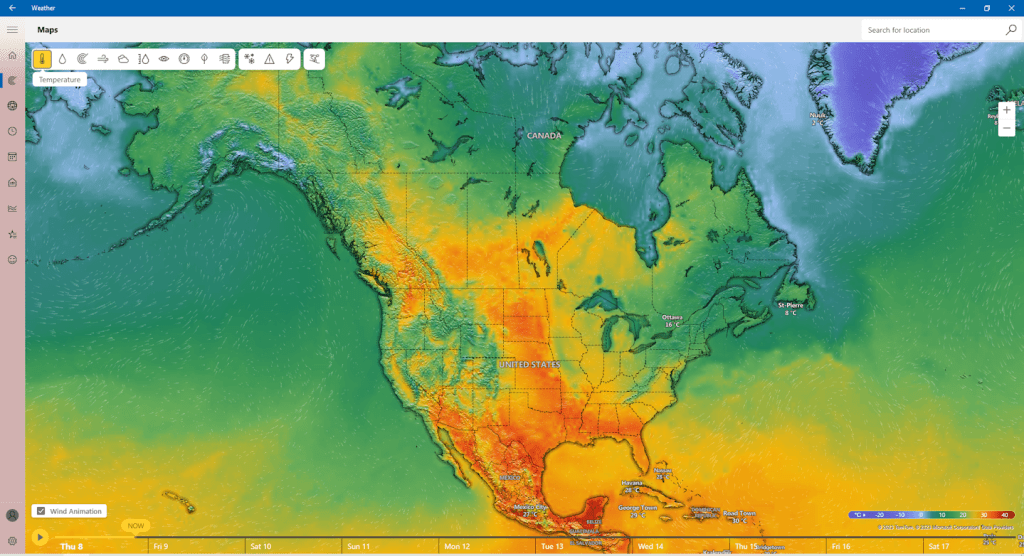Screen dimensions: 1024x556
Task: Open the visibility eye layer
Action: (x=164, y=59)
